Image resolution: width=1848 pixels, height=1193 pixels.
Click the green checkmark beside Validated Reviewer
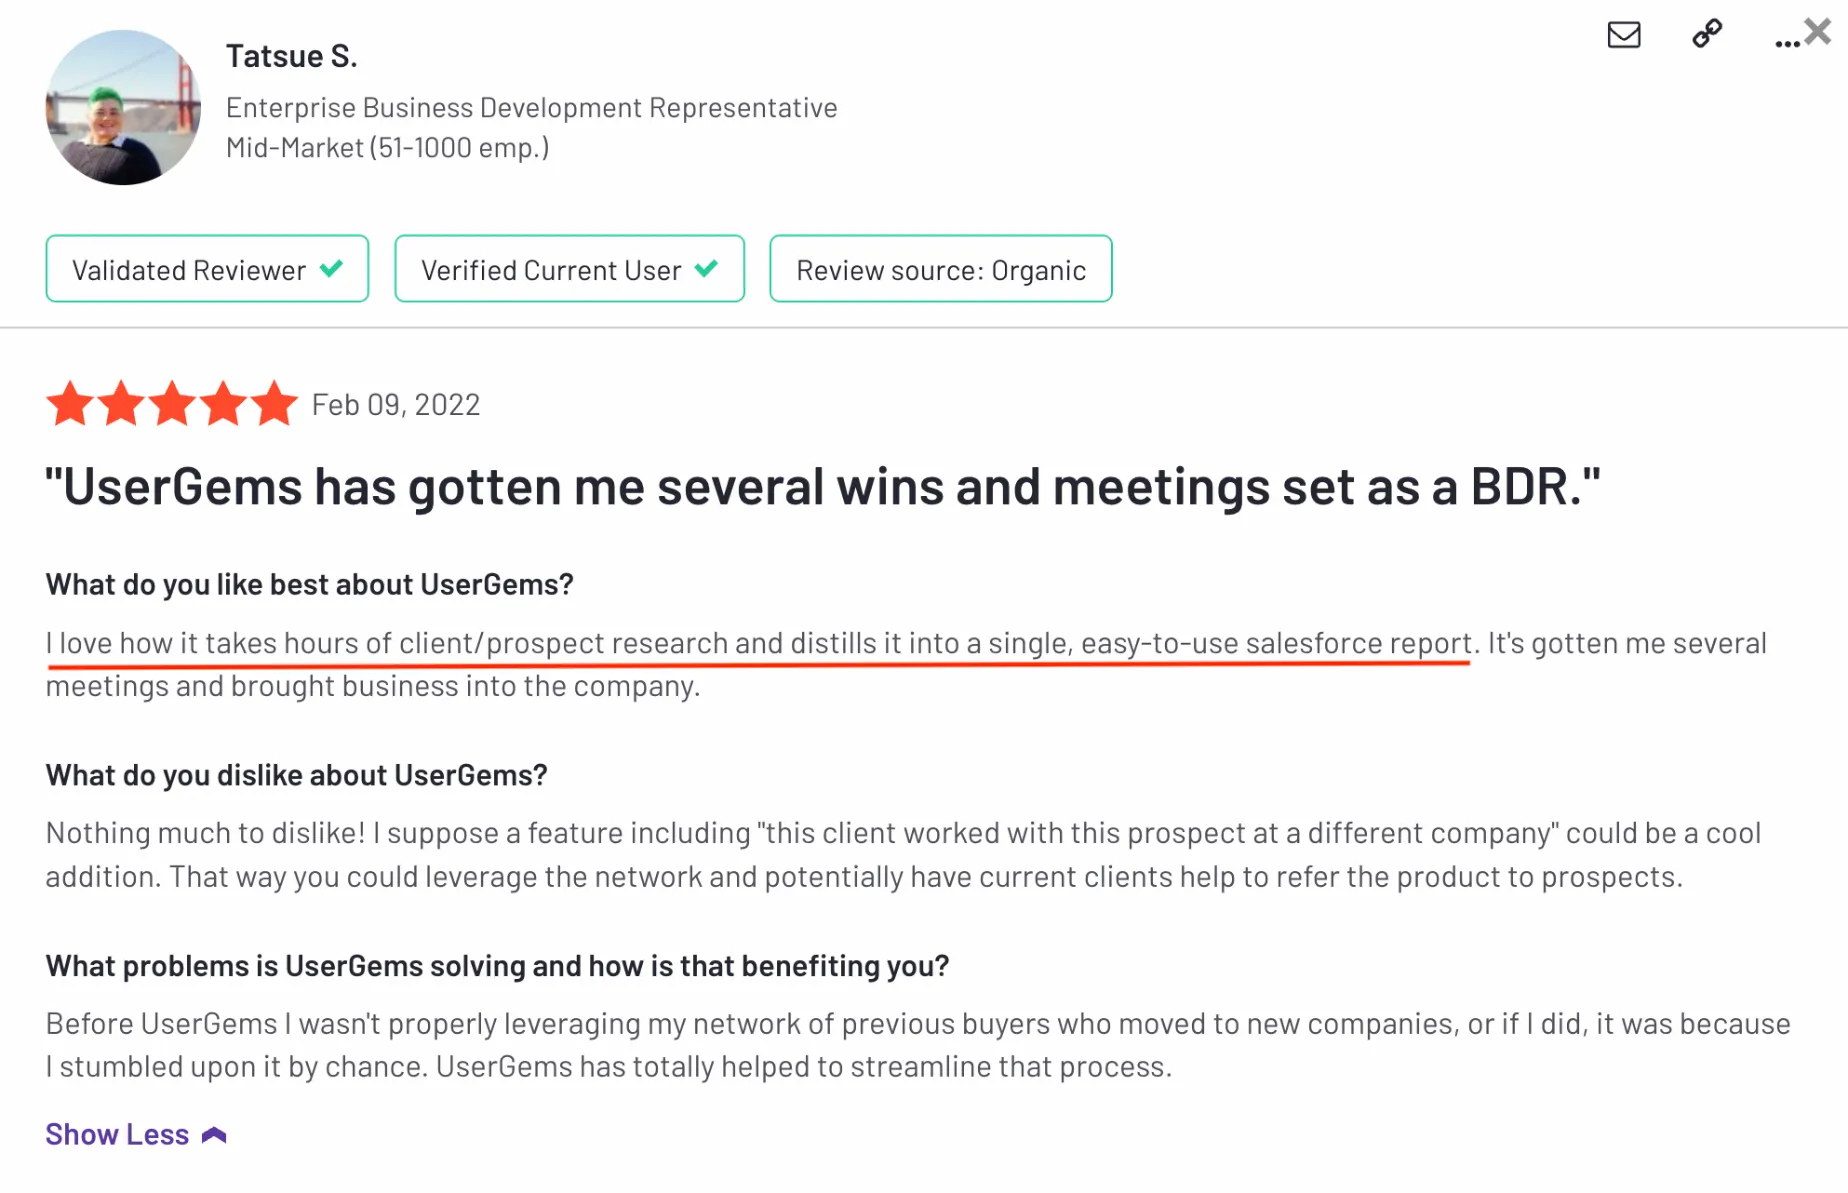pos(332,269)
